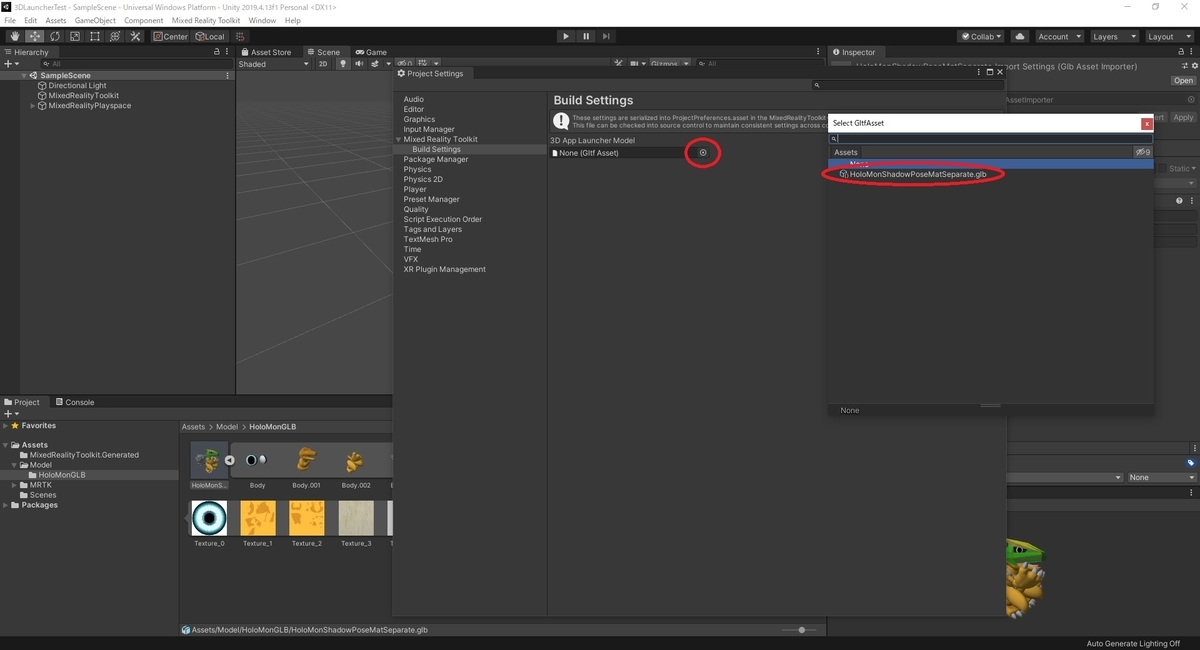Expand MixedRealityPlayspace in Hierarchy
1200x650 pixels.
coord(33,105)
